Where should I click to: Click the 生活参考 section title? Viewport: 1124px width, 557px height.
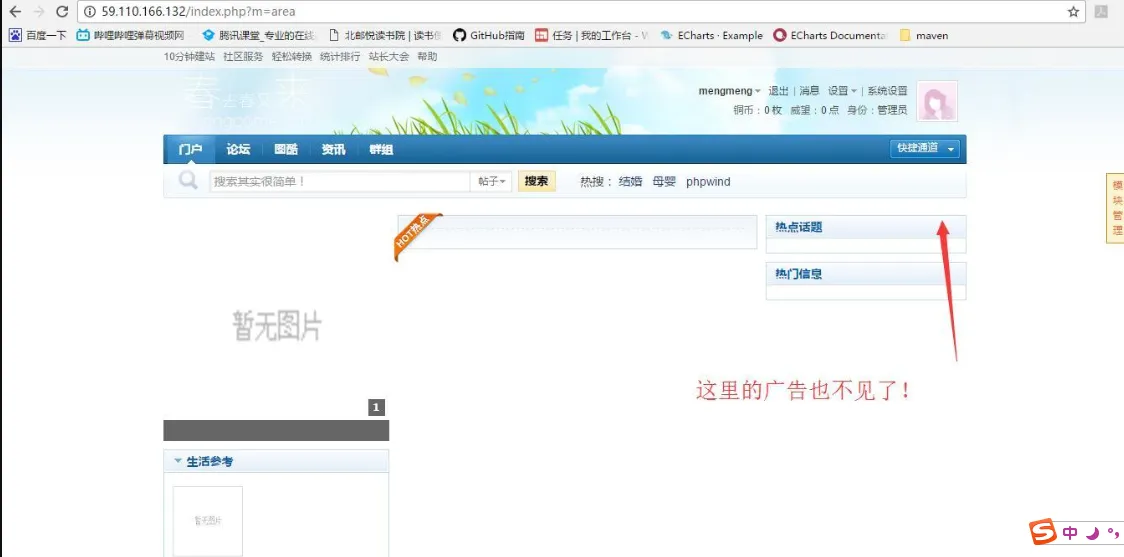pyautogui.click(x=210, y=462)
